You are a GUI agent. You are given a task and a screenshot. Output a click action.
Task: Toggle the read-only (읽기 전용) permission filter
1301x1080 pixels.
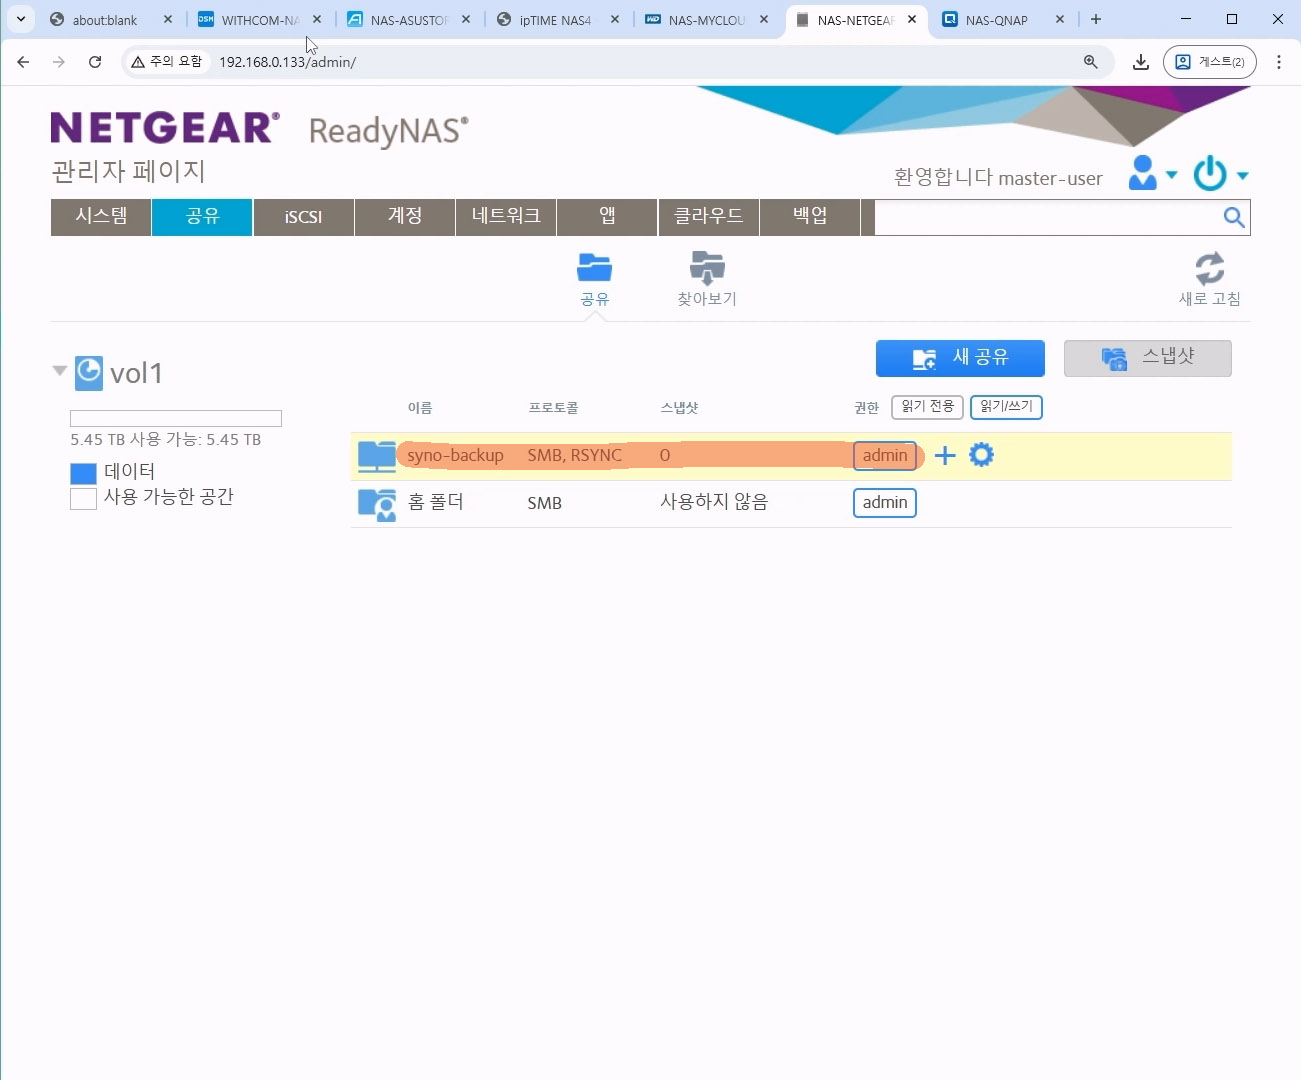(x=927, y=407)
